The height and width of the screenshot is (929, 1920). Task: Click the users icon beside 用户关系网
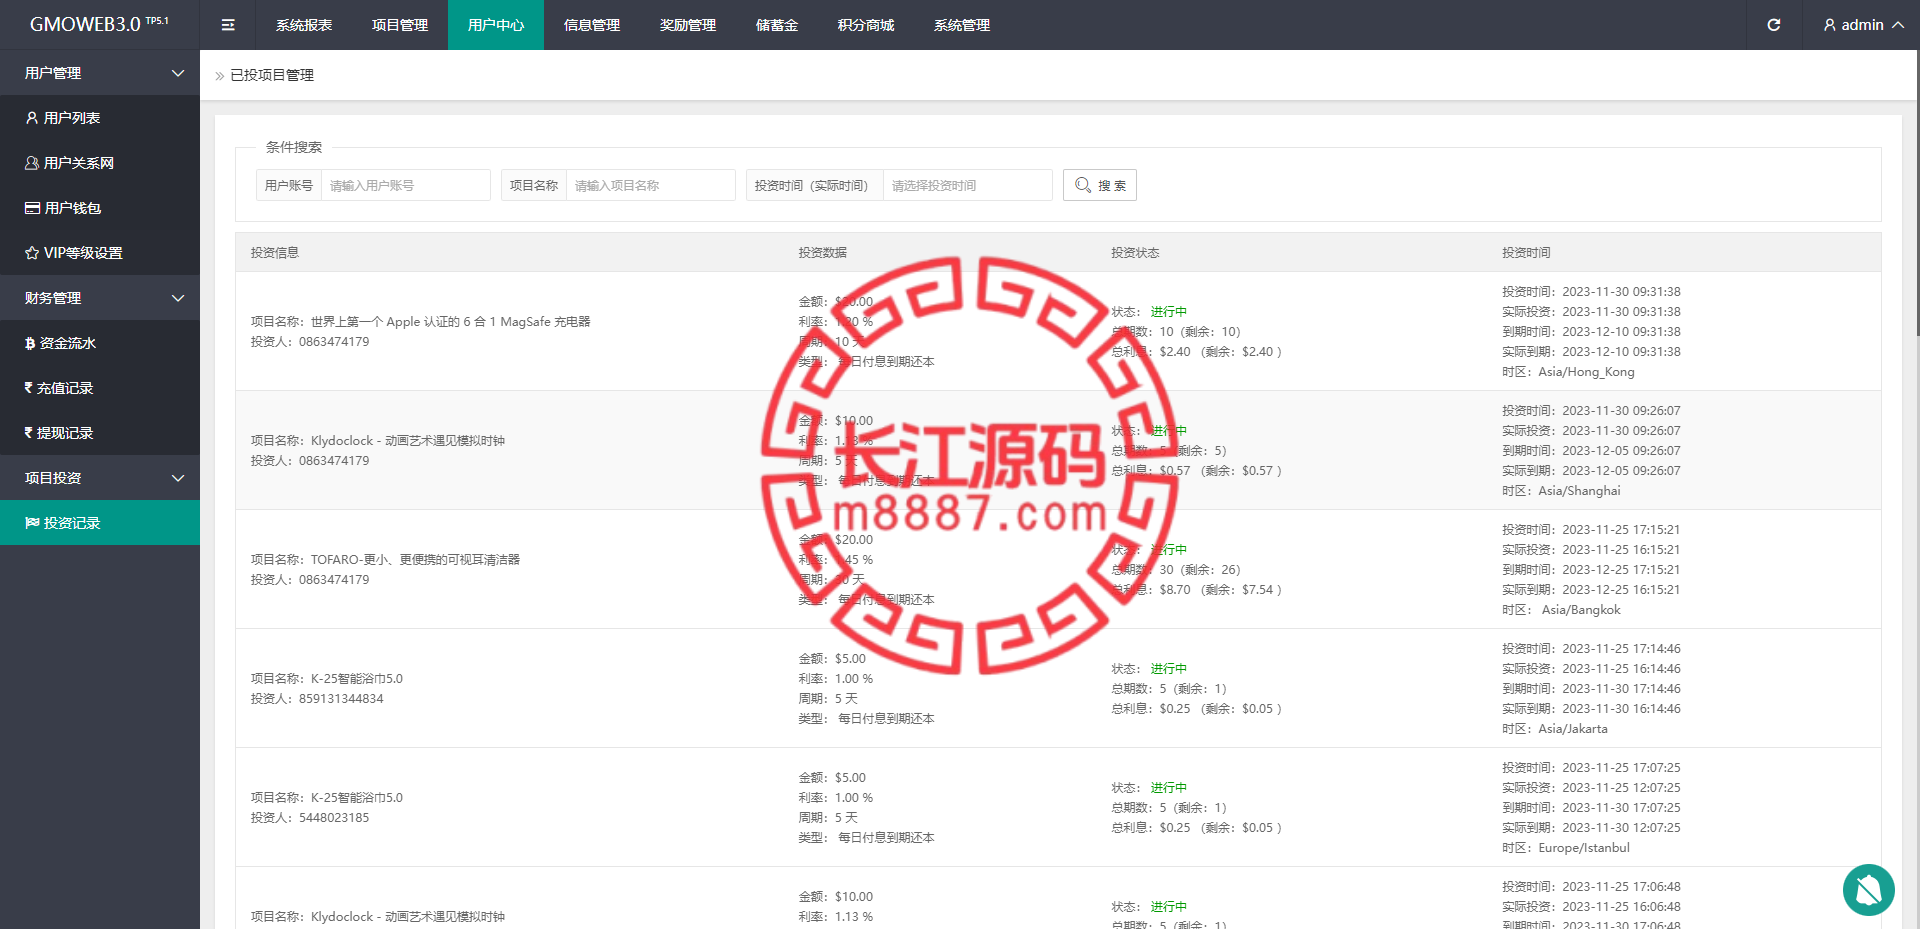click(x=32, y=163)
